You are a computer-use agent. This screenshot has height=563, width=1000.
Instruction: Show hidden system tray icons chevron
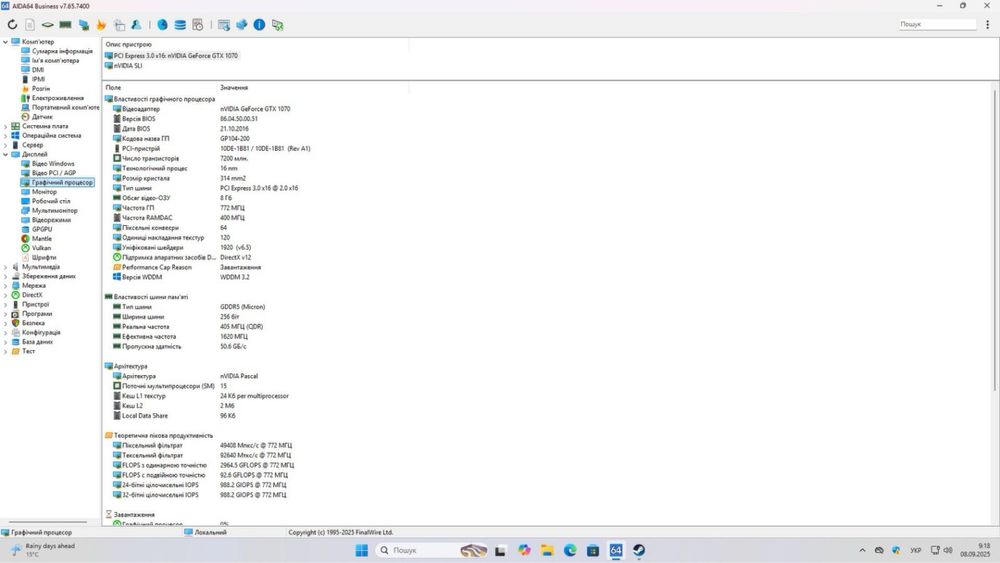click(862, 550)
